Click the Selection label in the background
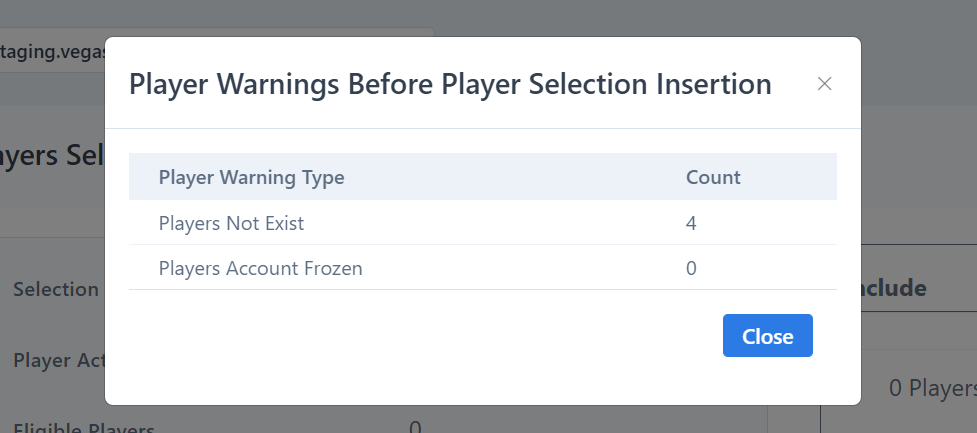 coord(56,289)
